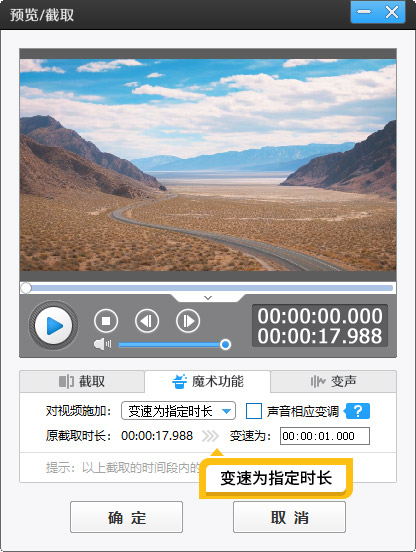Click the waveform icon on 变声 tab
Image resolution: width=416 pixels, height=552 pixels.
tap(317, 381)
